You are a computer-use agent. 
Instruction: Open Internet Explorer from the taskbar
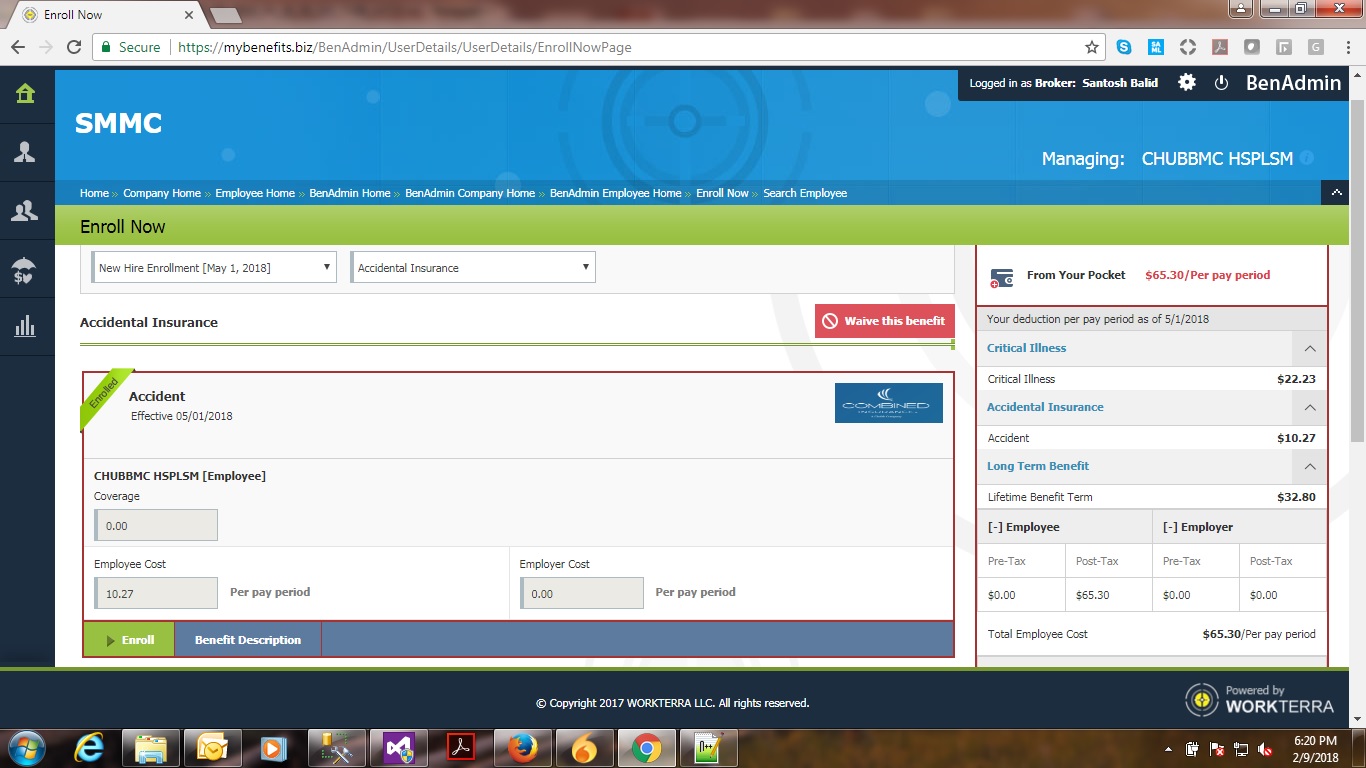[x=90, y=748]
